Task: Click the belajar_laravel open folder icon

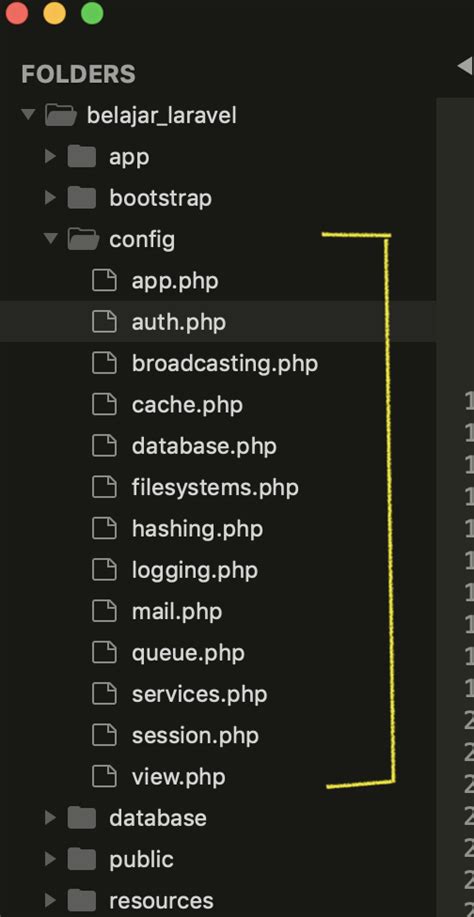Action: (x=60, y=115)
